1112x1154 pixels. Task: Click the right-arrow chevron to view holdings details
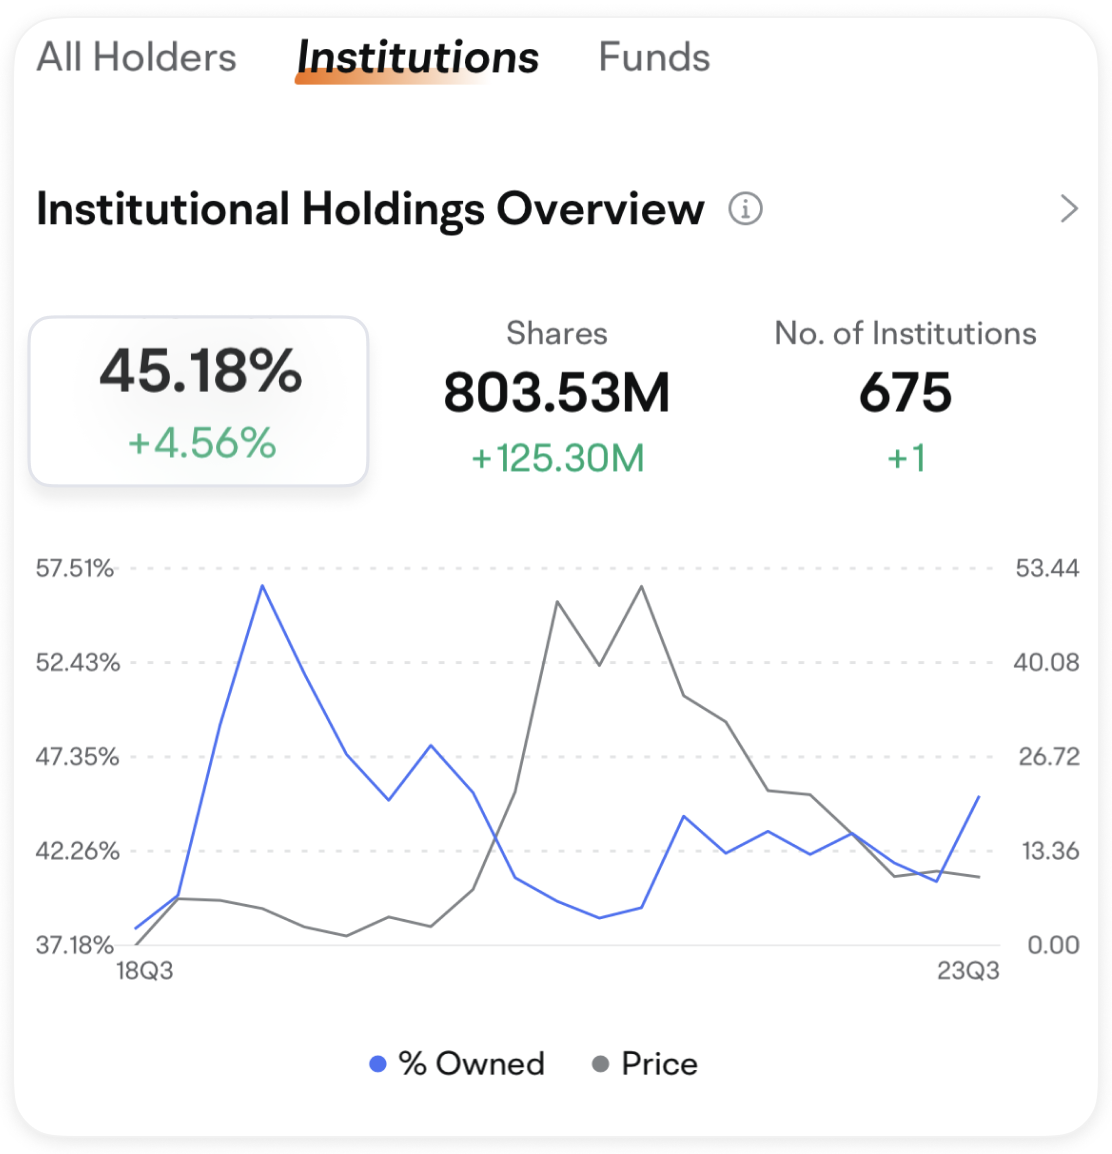pyautogui.click(x=1069, y=209)
